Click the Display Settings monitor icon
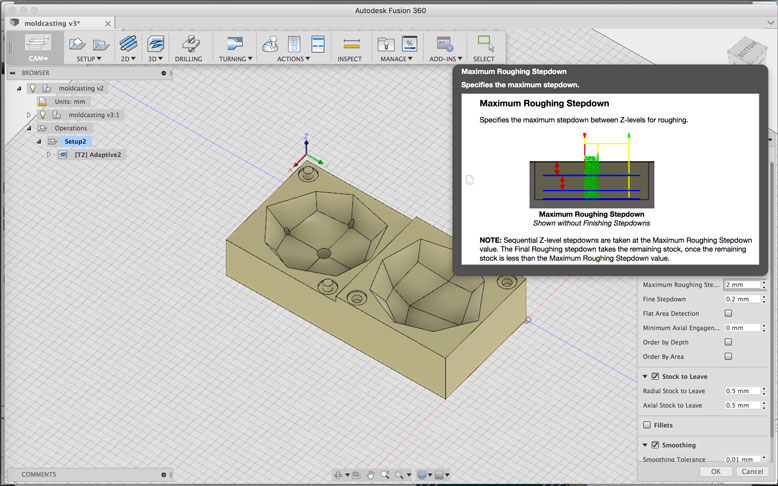The width and height of the screenshot is (778, 486). pyautogui.click(x=422, y=475)
